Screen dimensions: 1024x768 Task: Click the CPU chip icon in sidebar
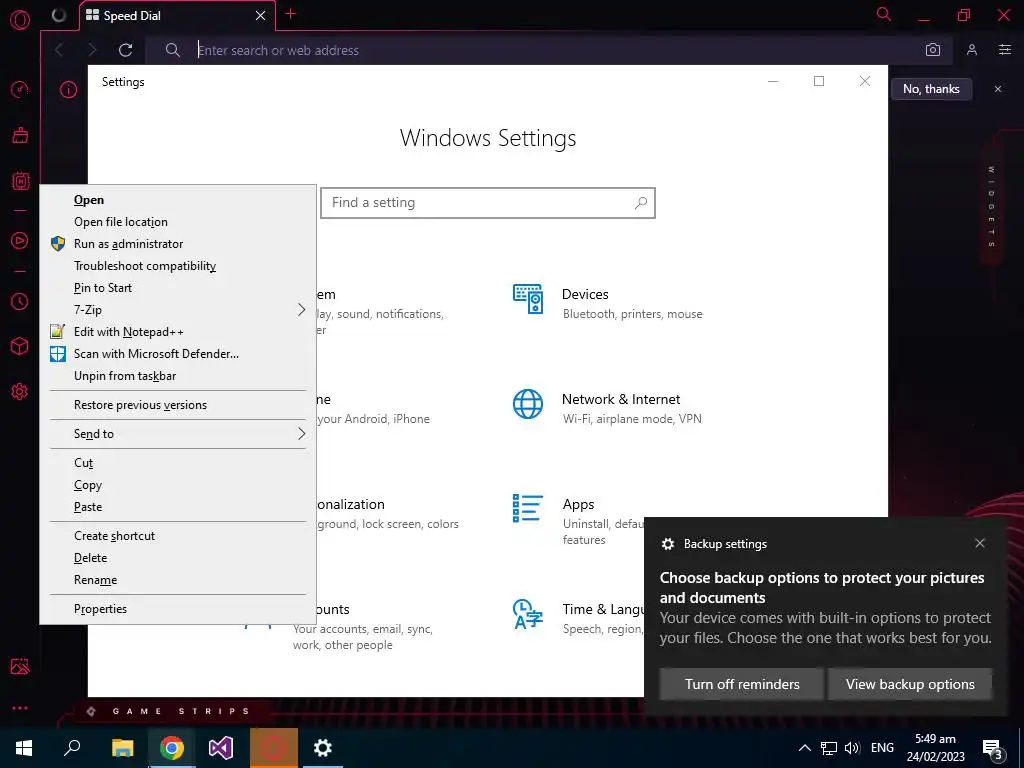tap(20, 181)
